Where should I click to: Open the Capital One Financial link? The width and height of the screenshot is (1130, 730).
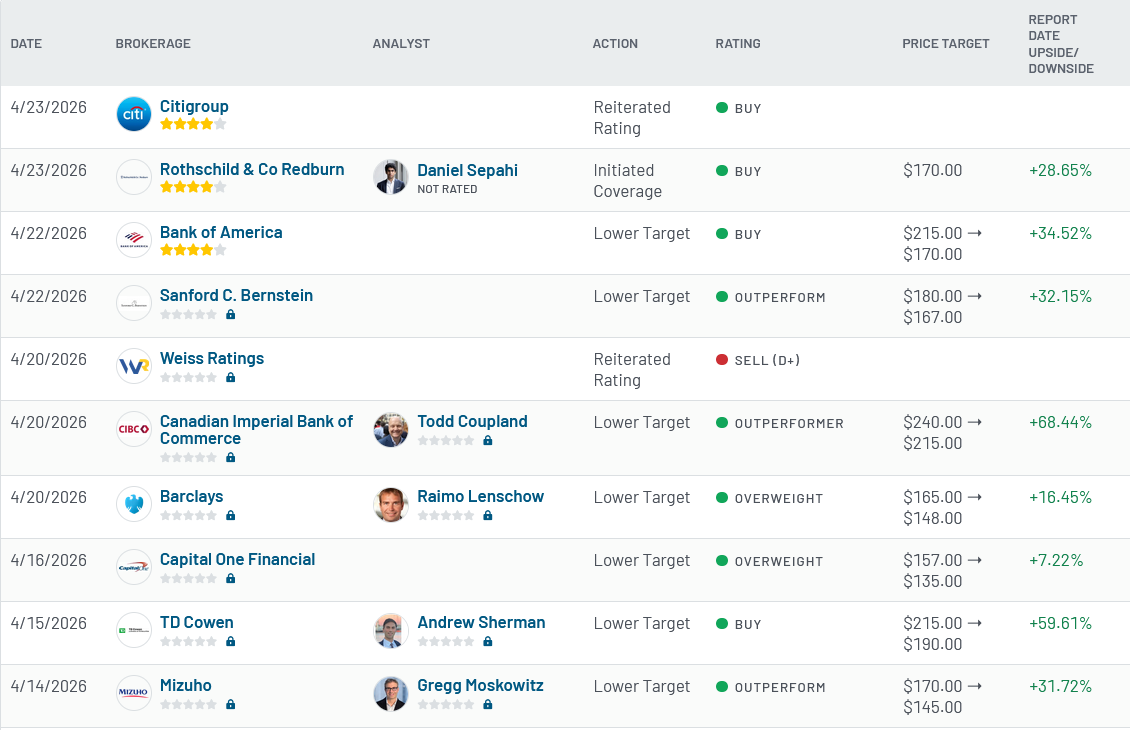pyautogui.click(x=238, y=559)
